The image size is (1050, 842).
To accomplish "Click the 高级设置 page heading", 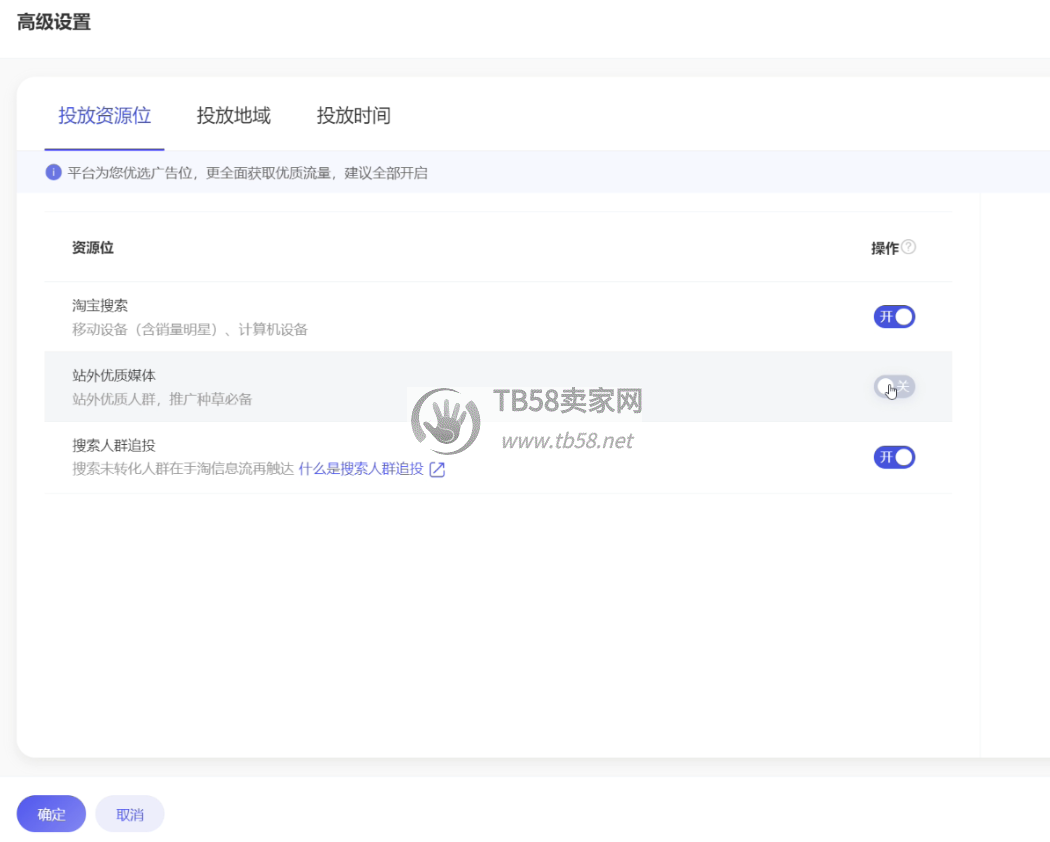I will pyautogui.click(x=54, y=22).
